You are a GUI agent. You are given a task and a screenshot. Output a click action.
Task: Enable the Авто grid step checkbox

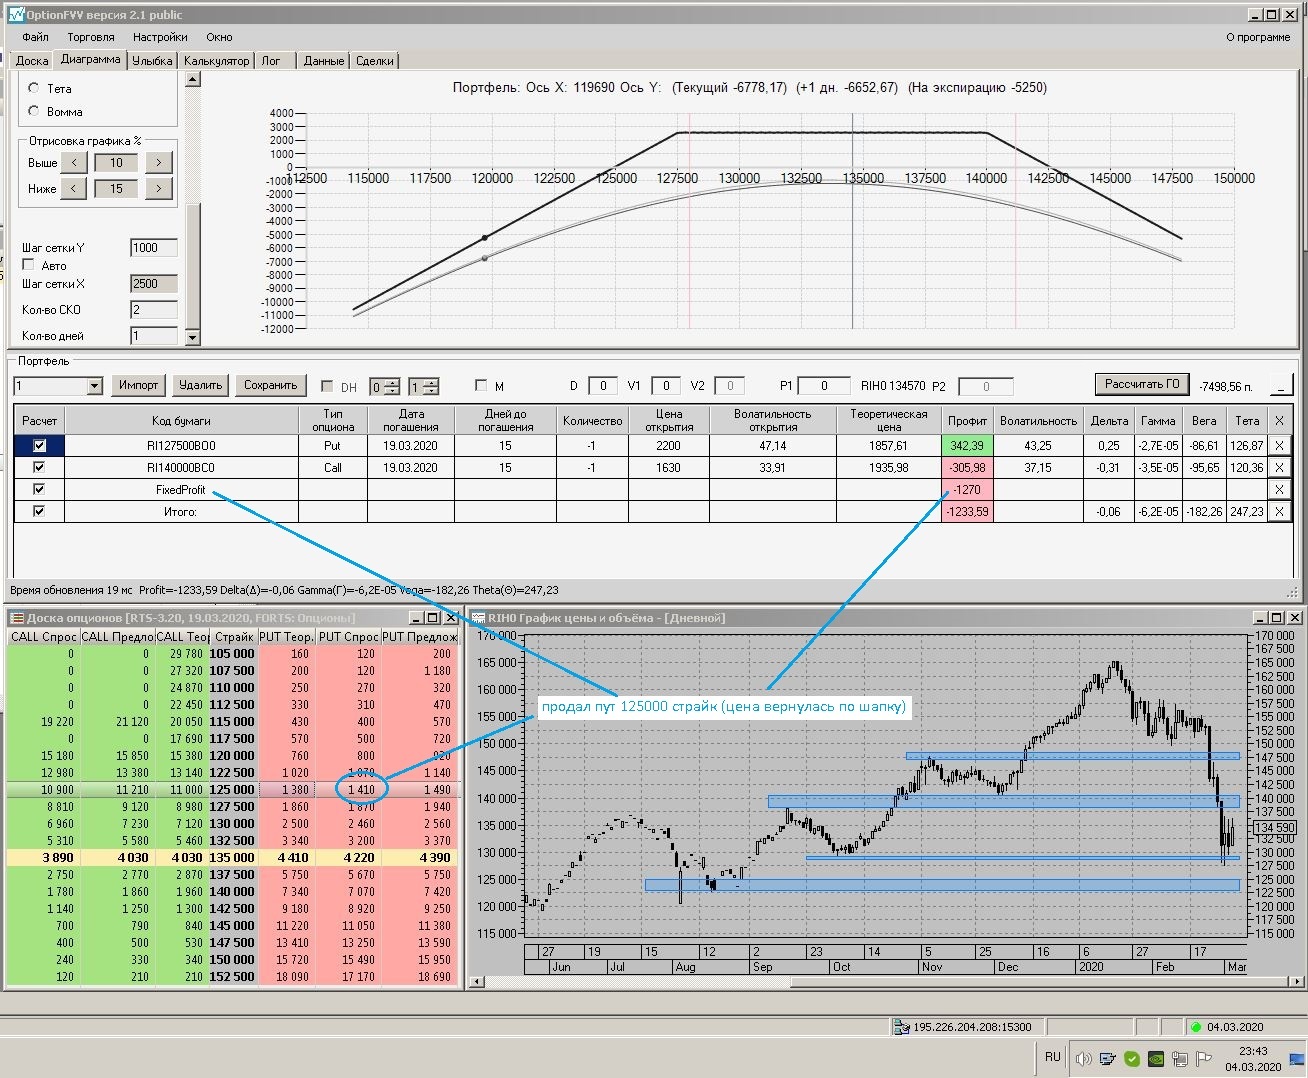coord(29,265)
